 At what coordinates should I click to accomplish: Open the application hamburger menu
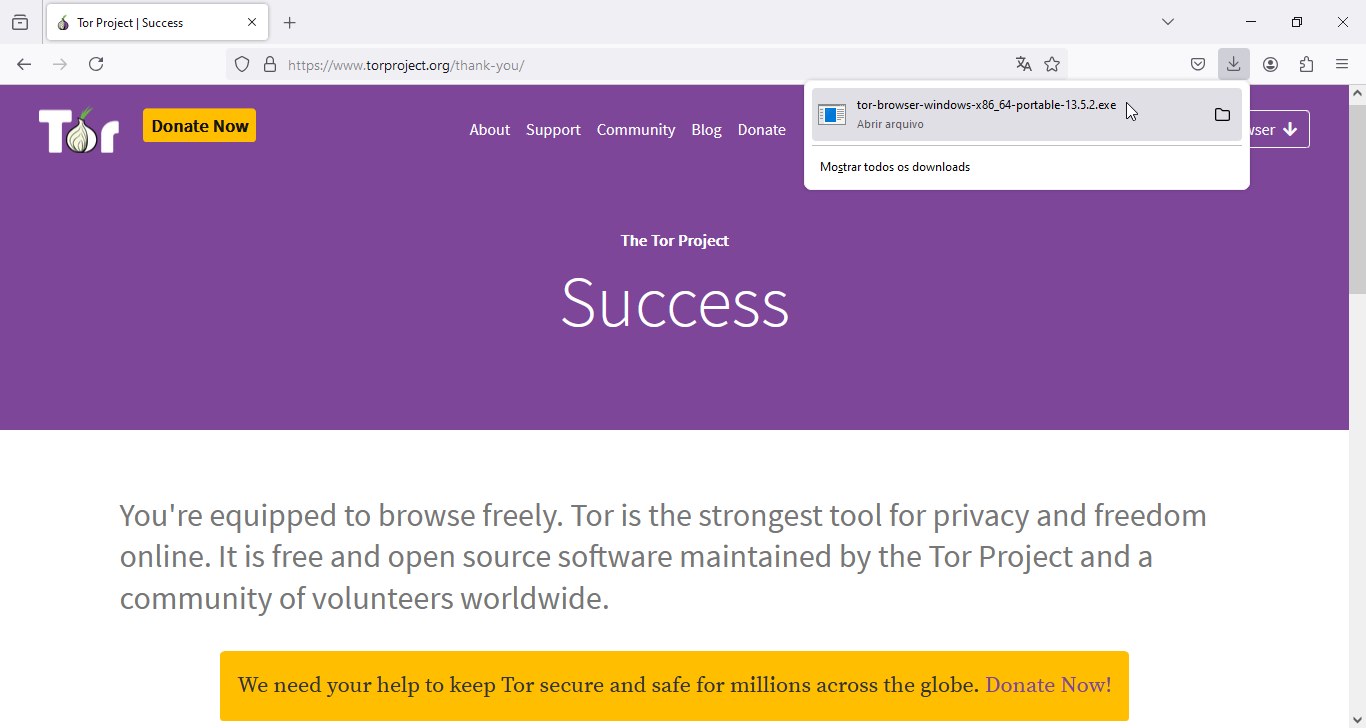point(1342,65)
